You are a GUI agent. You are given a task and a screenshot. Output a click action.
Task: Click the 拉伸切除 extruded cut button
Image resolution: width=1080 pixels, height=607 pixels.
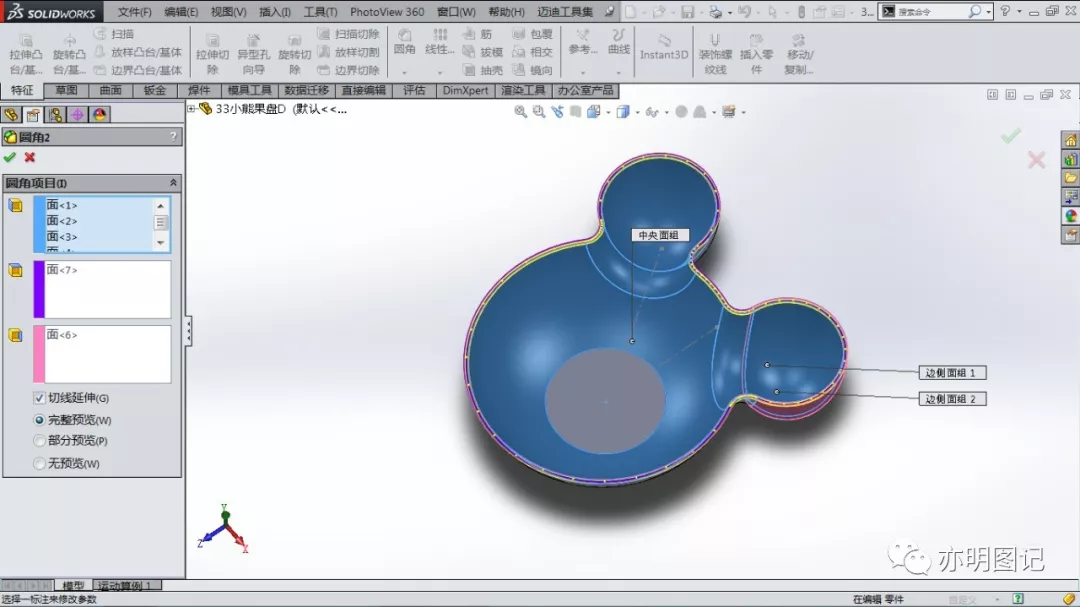(x=212, y=54)
